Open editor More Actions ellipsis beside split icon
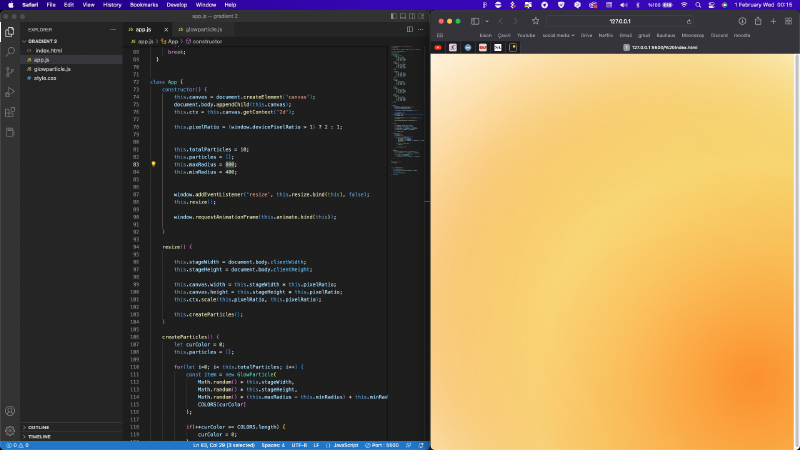 tap(420, 30)
